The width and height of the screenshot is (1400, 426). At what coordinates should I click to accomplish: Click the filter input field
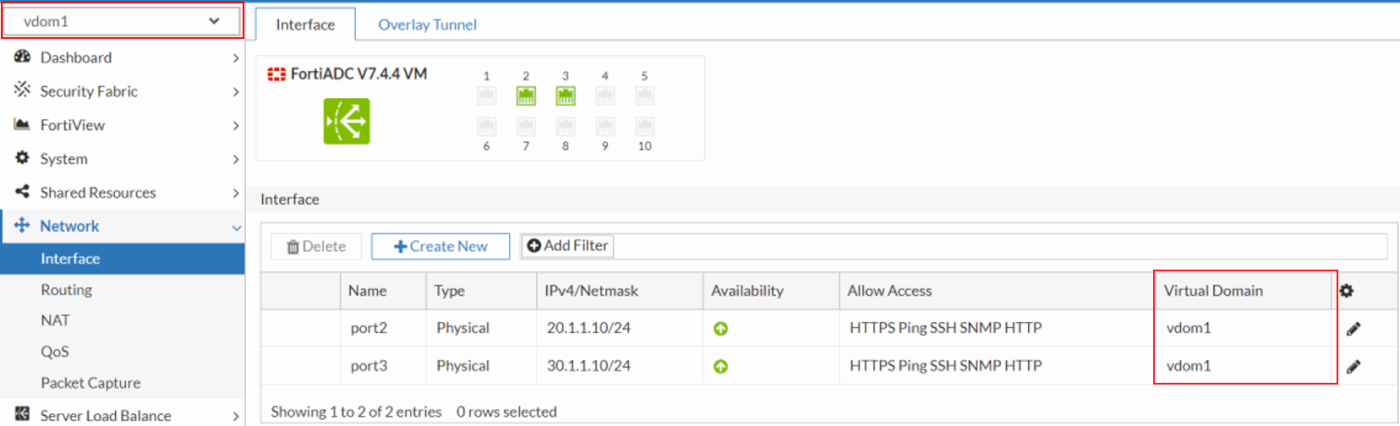tap(1000, 246)
